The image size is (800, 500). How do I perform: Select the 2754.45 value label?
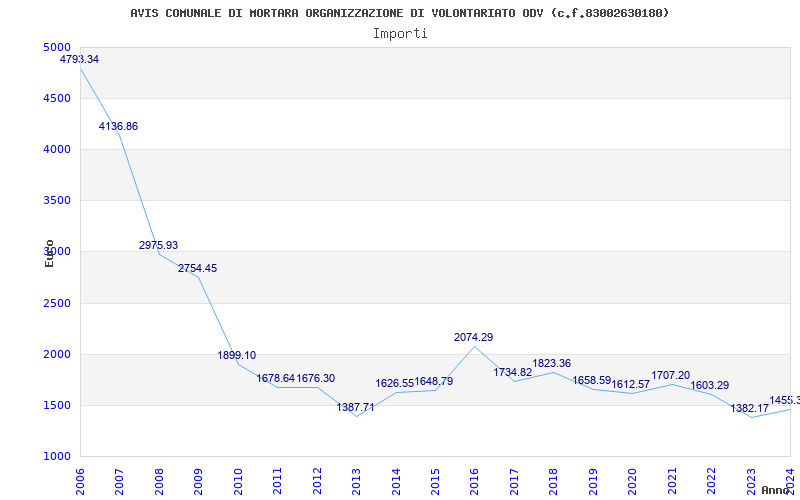[x=197, y=268]
